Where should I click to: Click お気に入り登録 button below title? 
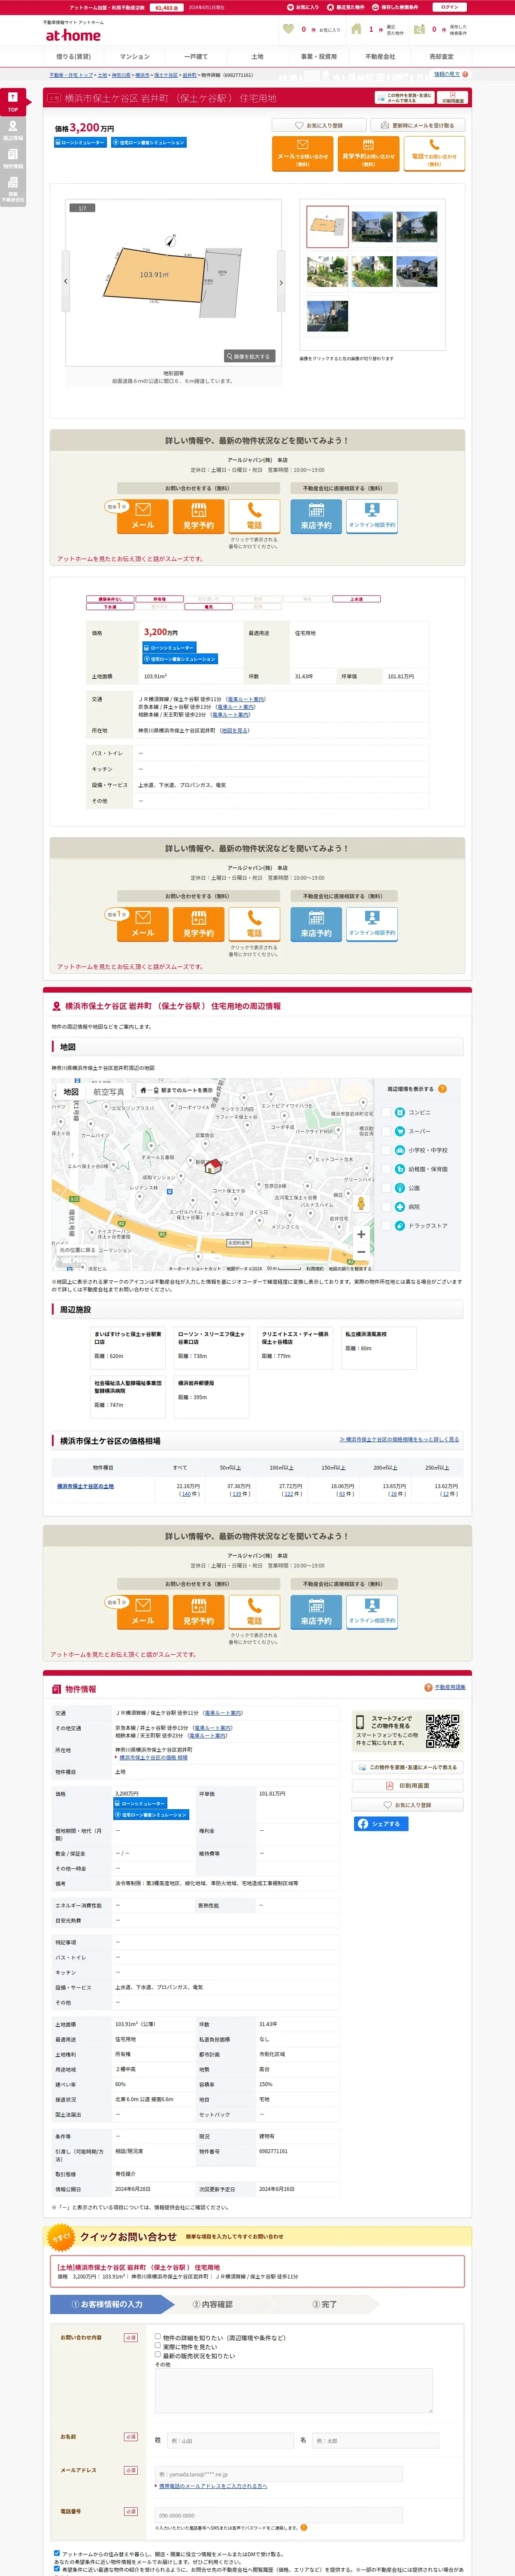[x=318, y=126]
